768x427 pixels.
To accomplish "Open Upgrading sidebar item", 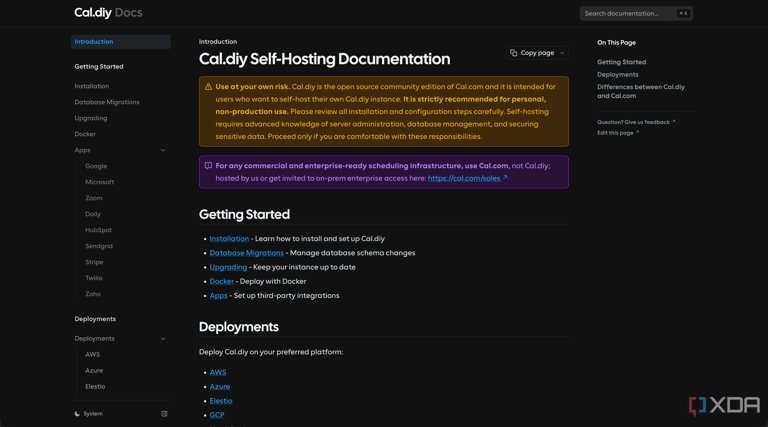I will pyautogui.click(x=91, y=118).
